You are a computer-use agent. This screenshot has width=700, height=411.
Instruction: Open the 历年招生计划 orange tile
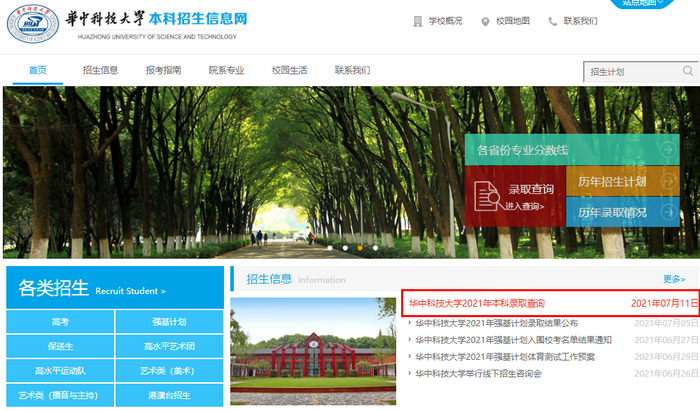(623, 181)
